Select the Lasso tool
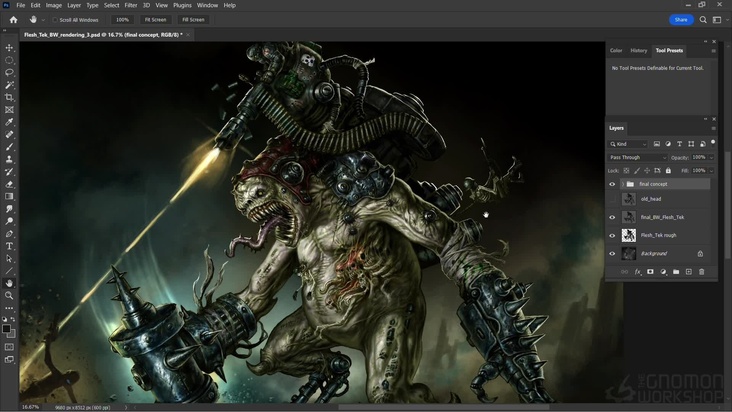Screen dimensions: 732x412 coord(9,73)
